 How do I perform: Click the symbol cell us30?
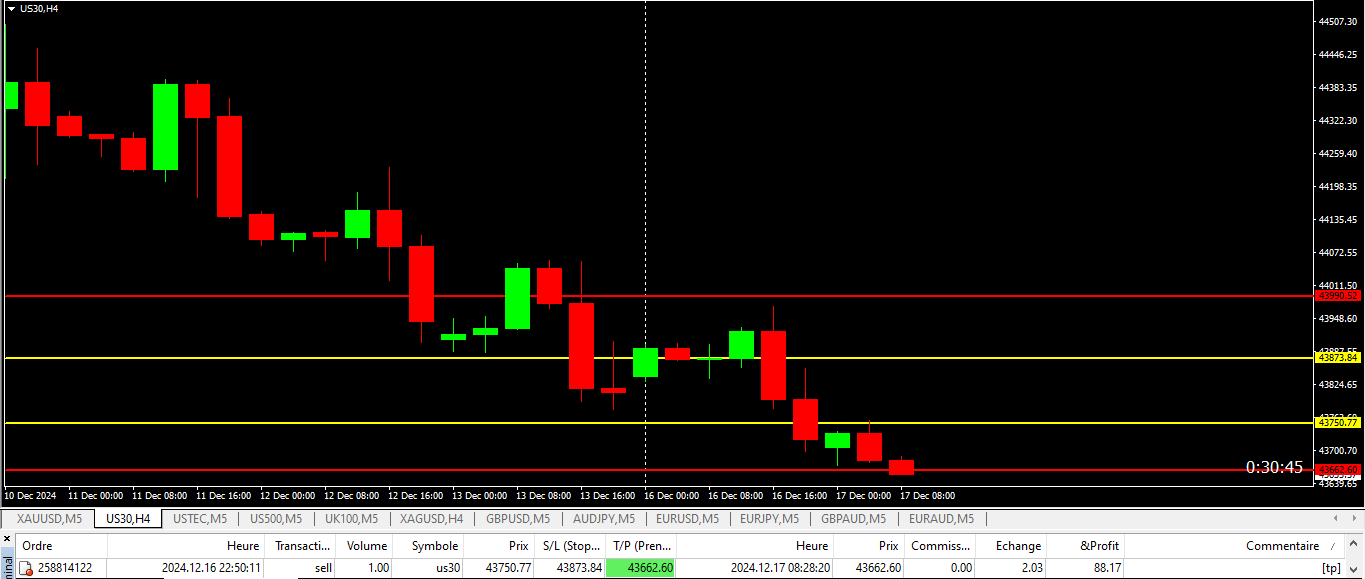click(x=447, y=568)
